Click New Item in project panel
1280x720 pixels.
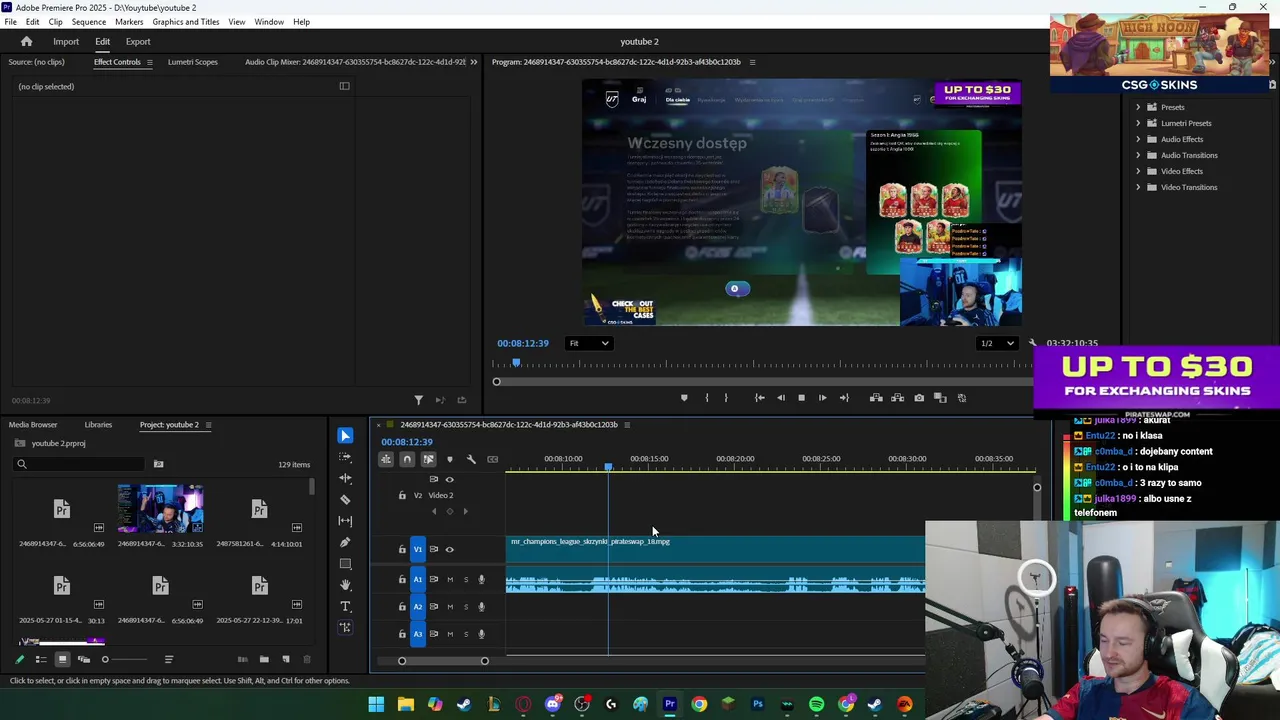[x=285, y=659]
